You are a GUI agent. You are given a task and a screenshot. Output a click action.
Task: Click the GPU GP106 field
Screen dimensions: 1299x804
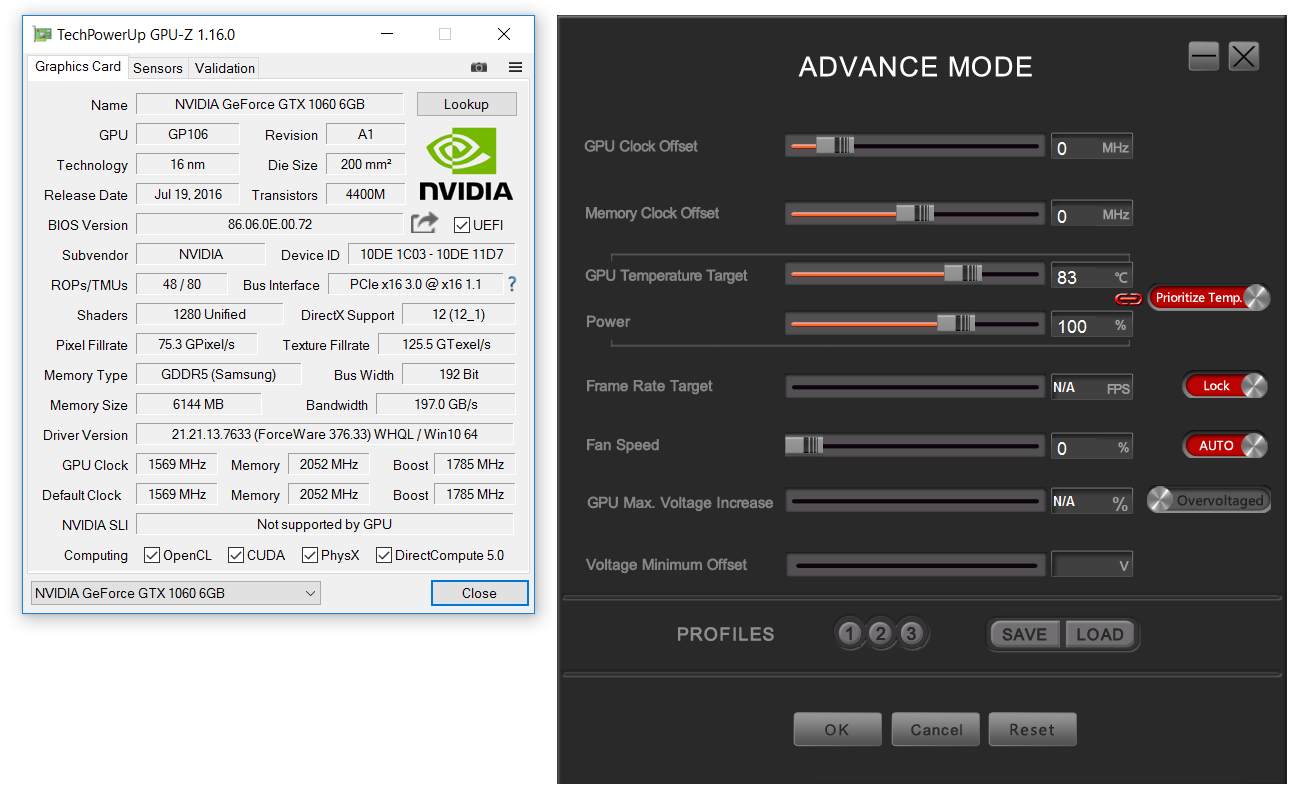[187, 134]
